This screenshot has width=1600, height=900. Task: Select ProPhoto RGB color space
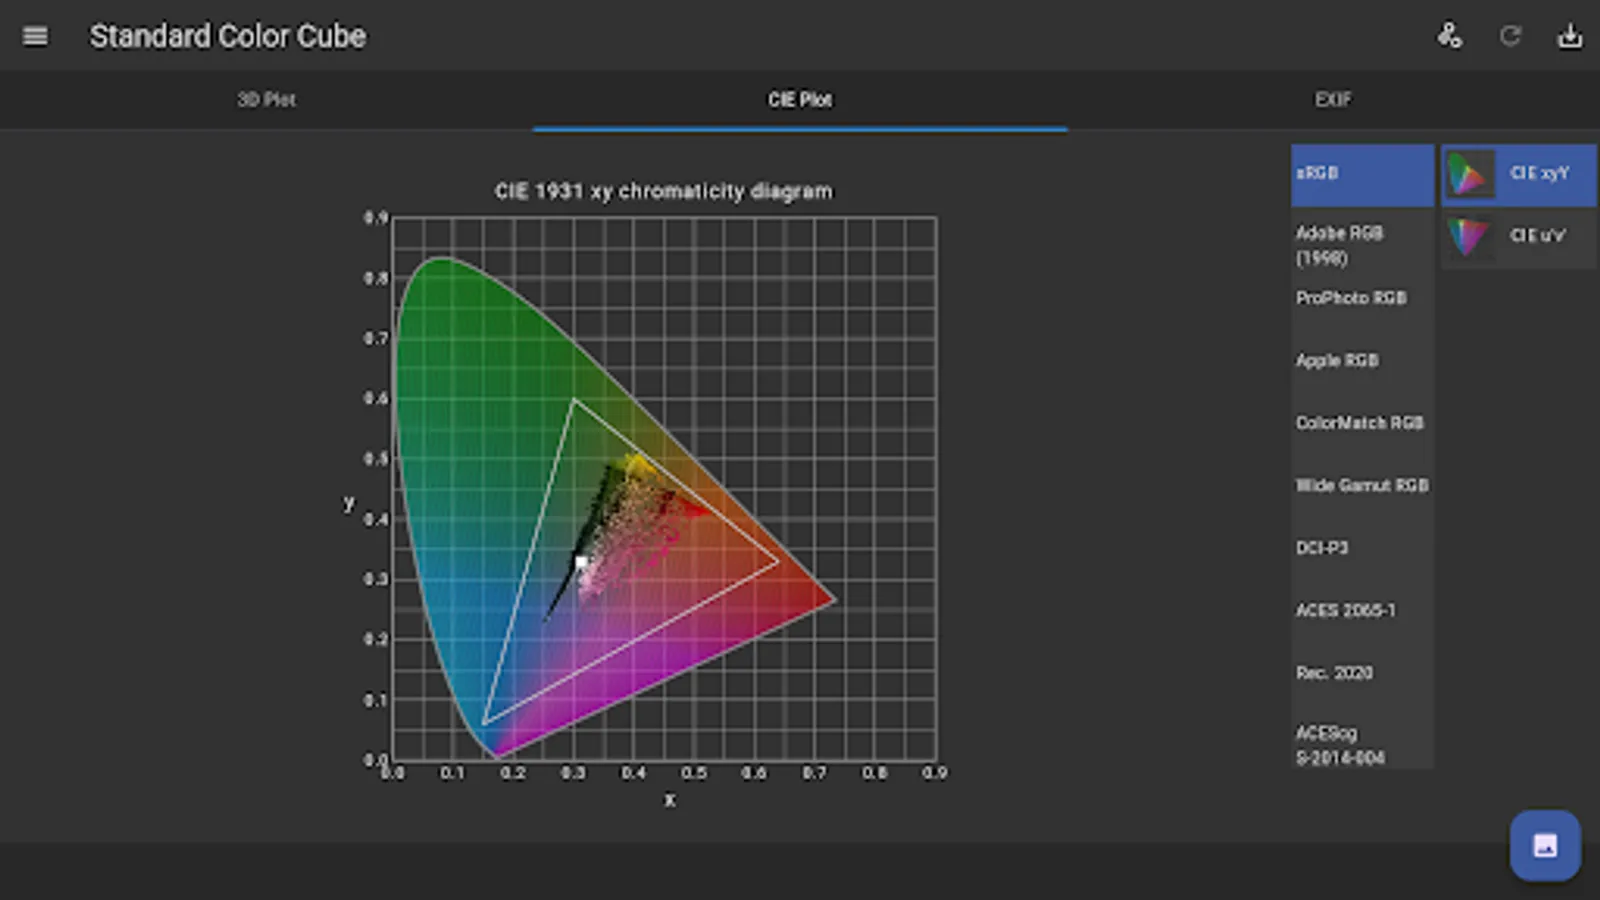click(1362, 298)
